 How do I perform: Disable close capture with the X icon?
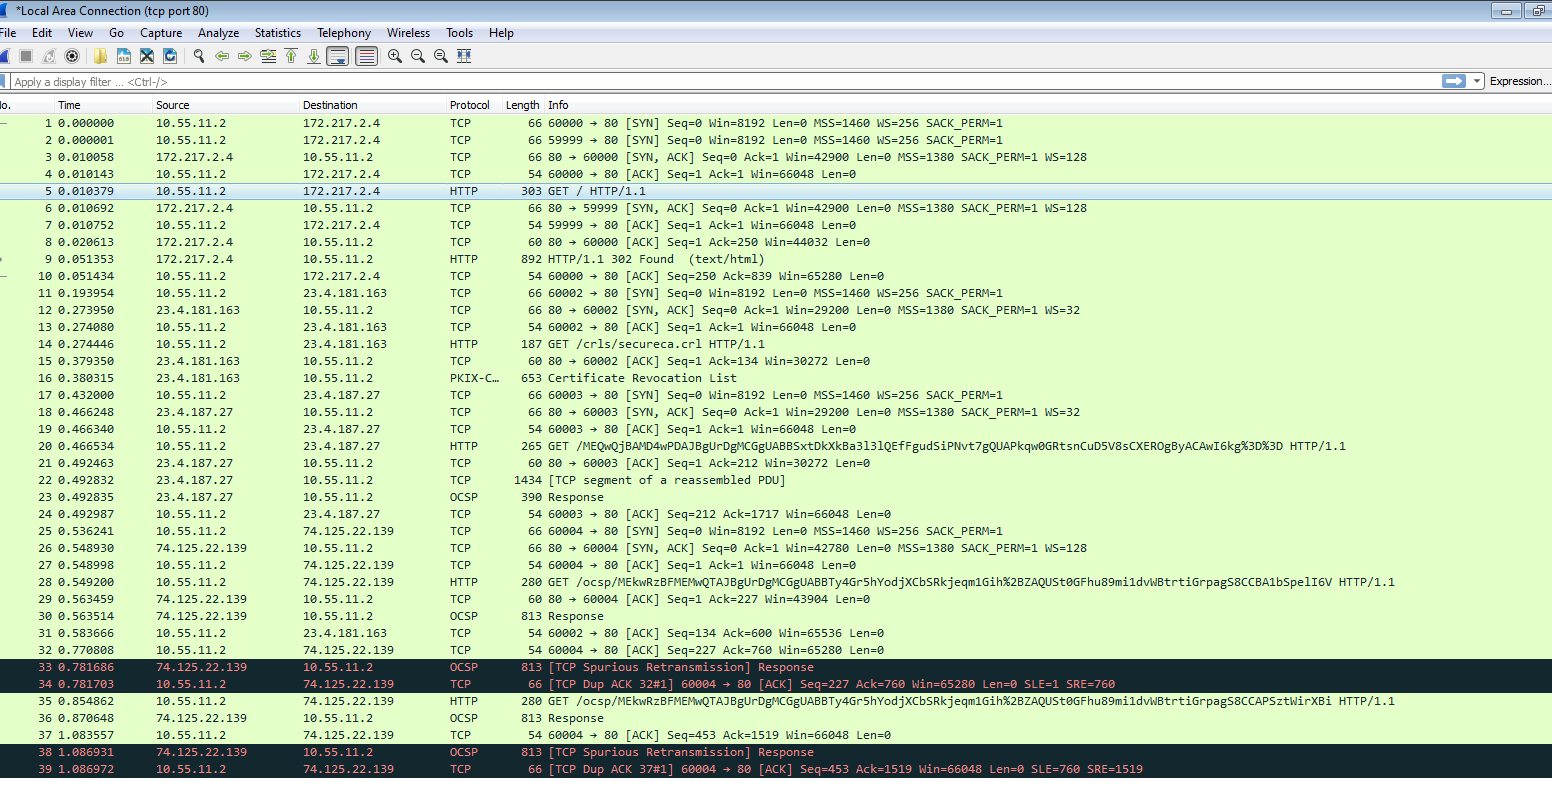[x=145, y=56]
